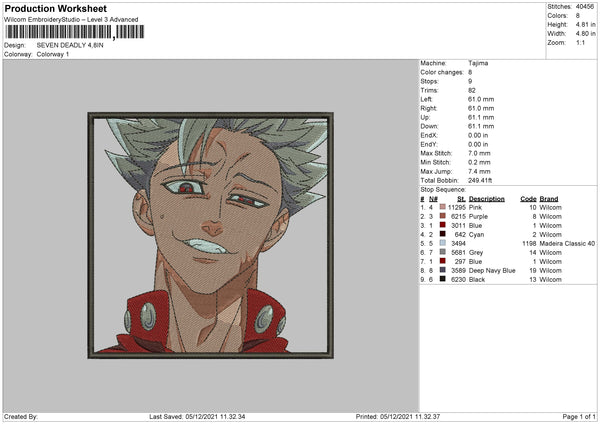Click the Stop Sequence heading
600x424 pixels.
coord(443,189)
